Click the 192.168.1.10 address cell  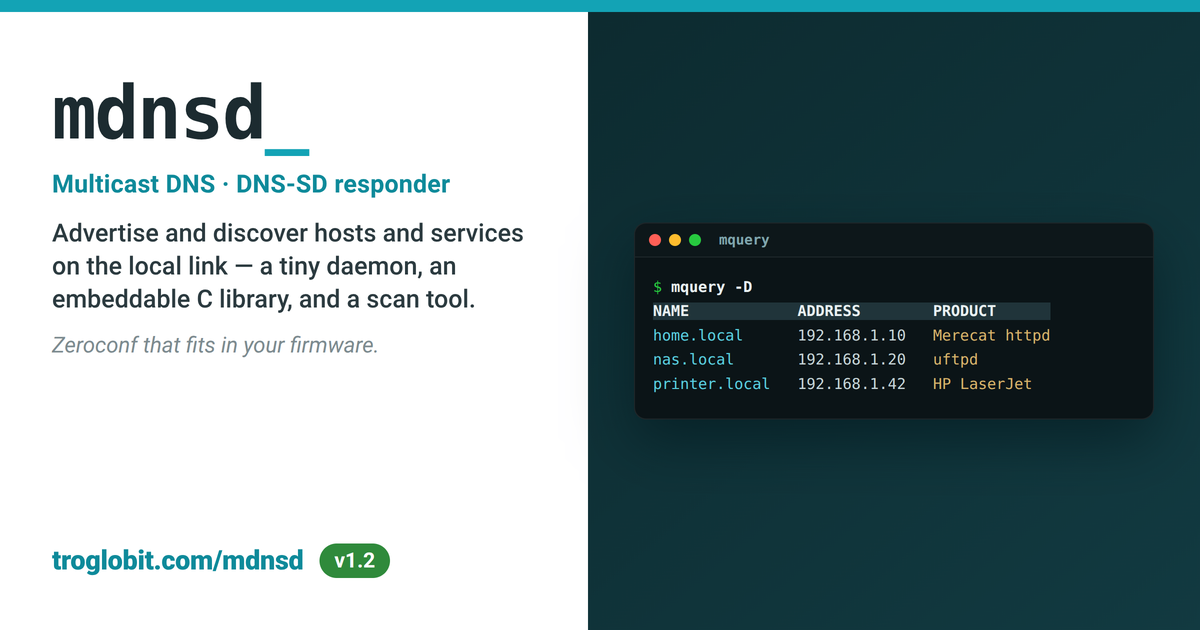(x=851, y=335)
